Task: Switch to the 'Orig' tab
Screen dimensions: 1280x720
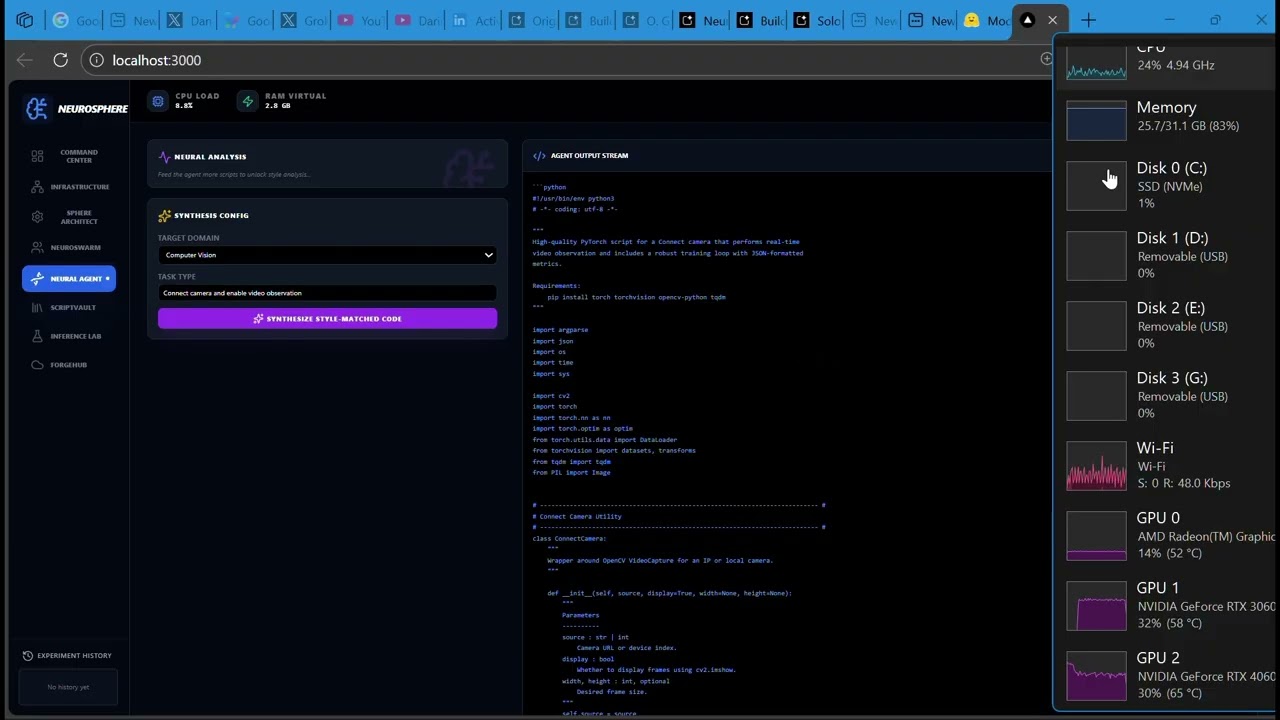Action: coord(530,20)
